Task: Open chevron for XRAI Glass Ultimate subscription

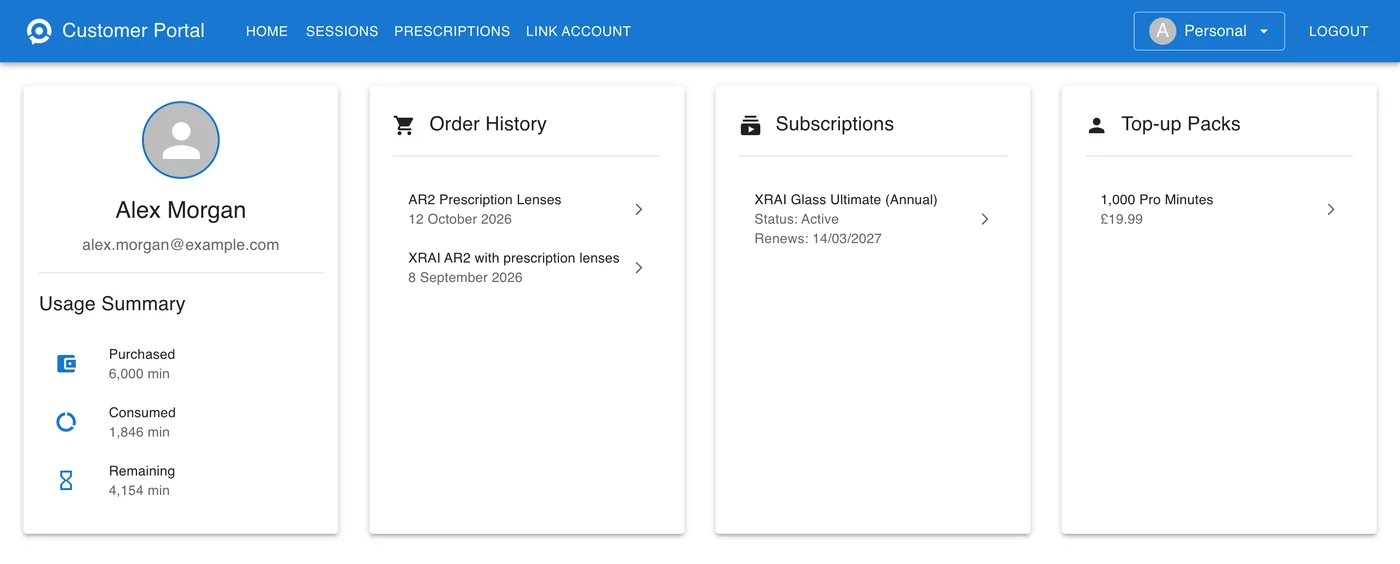Action: click(985, 219)
